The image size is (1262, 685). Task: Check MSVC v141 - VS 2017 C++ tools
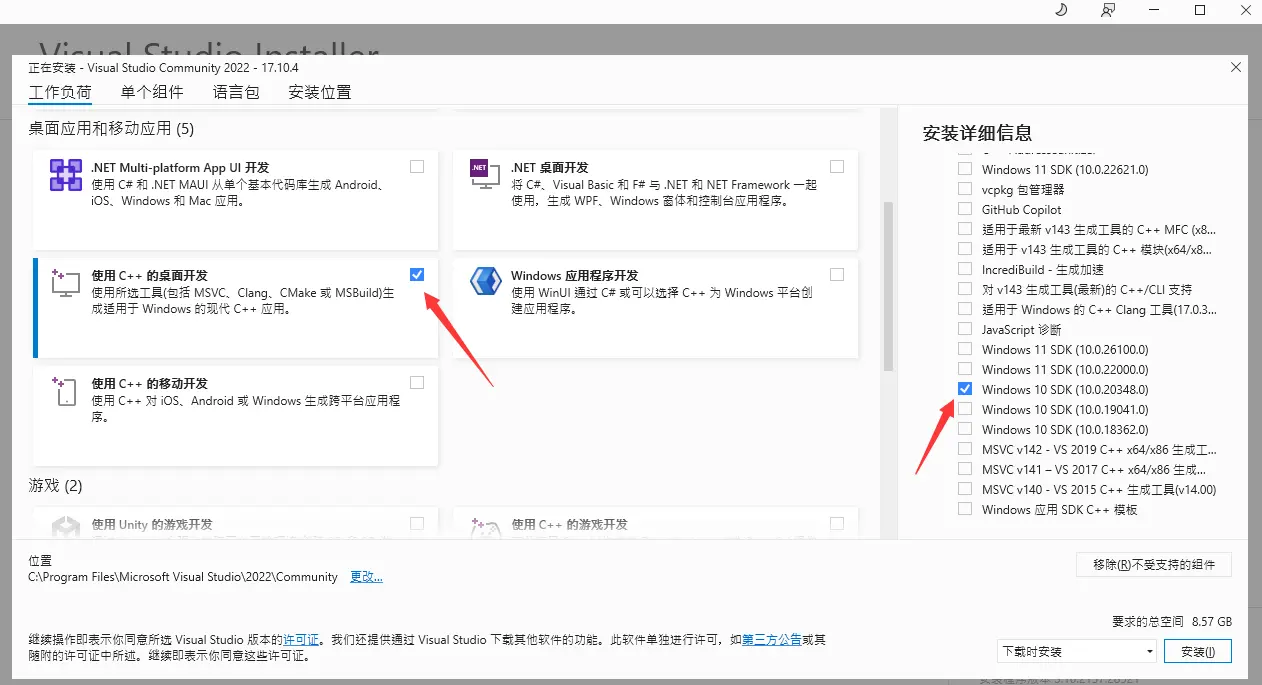pos(965,469)
